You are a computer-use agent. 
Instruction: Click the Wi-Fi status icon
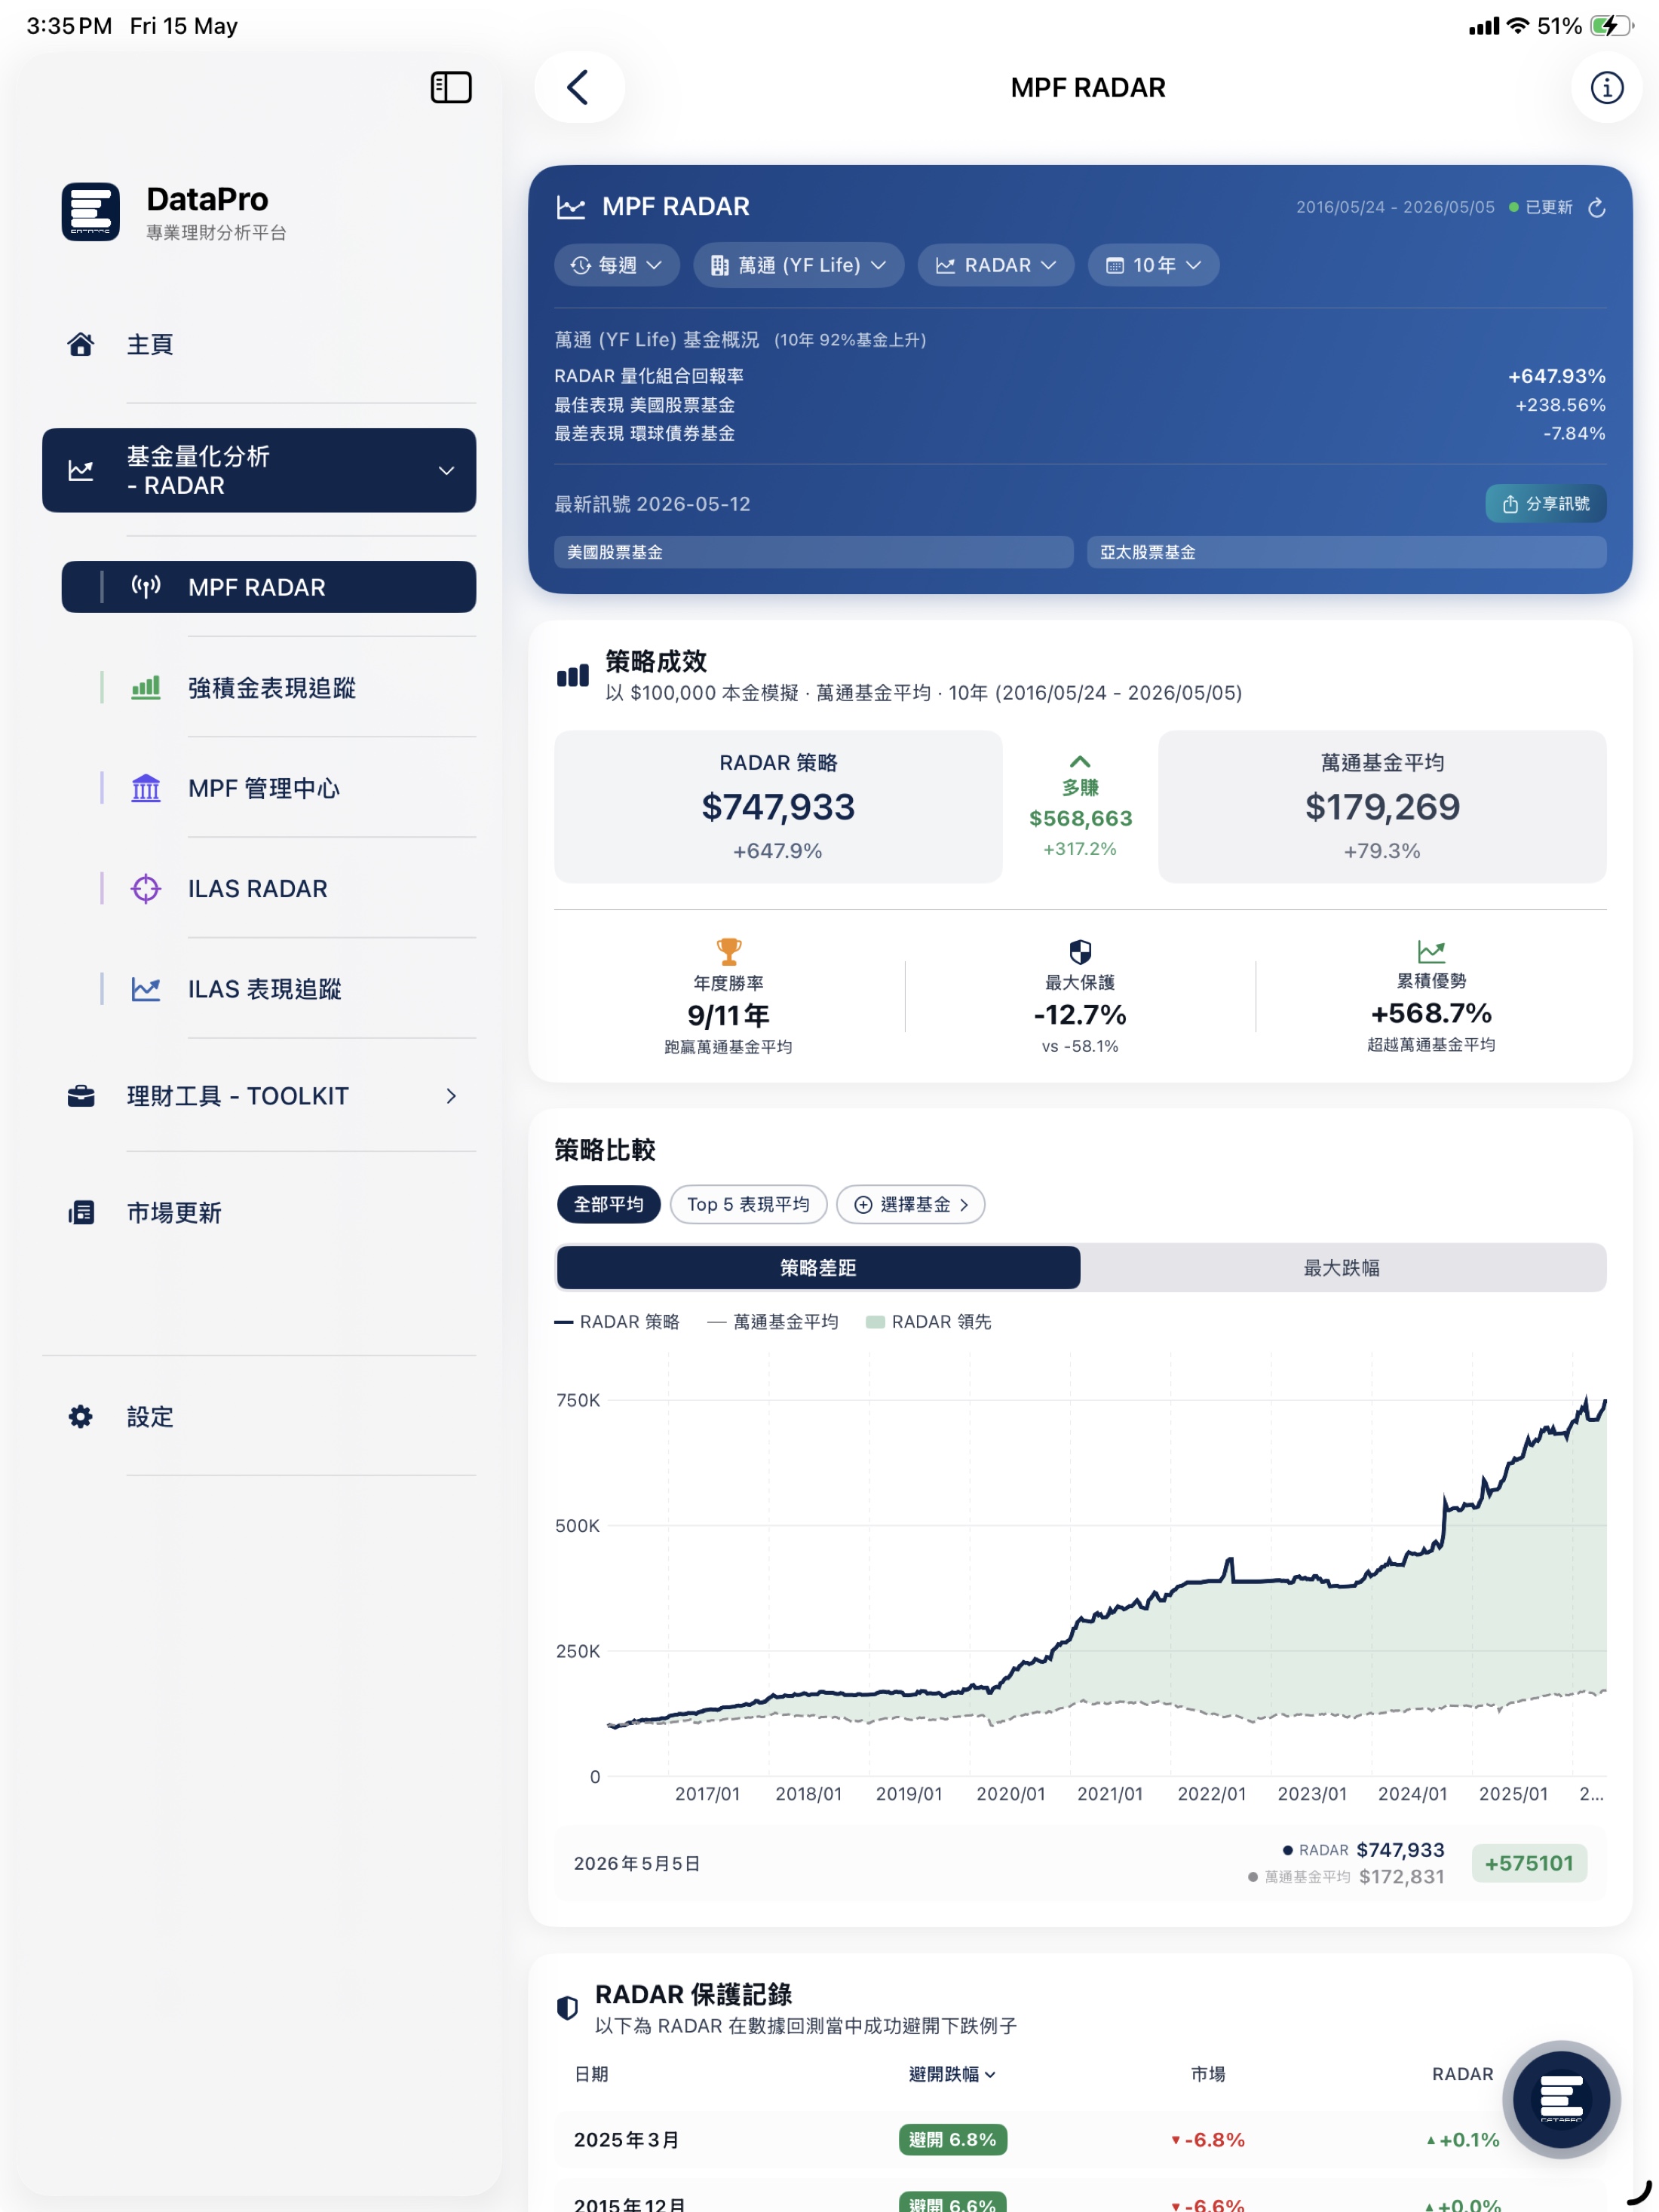click(x=1518, y=26)
